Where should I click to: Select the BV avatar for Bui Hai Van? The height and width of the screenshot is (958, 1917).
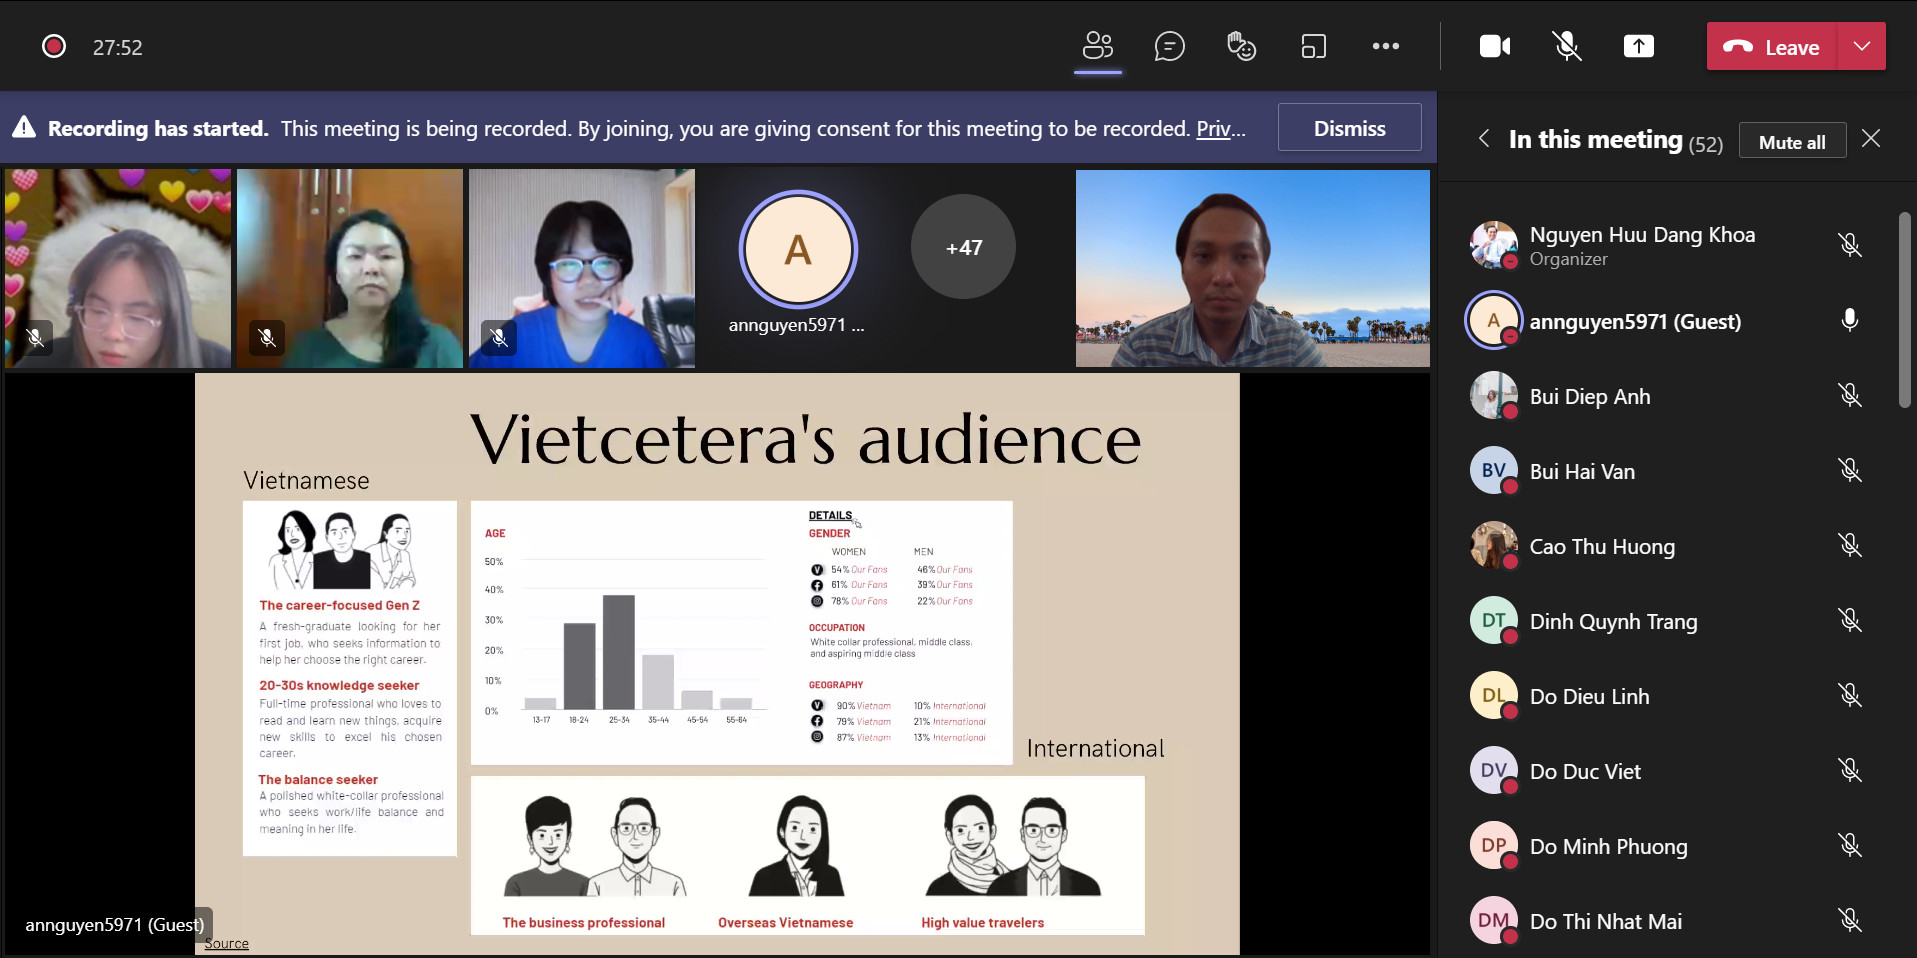point(1494,470)
